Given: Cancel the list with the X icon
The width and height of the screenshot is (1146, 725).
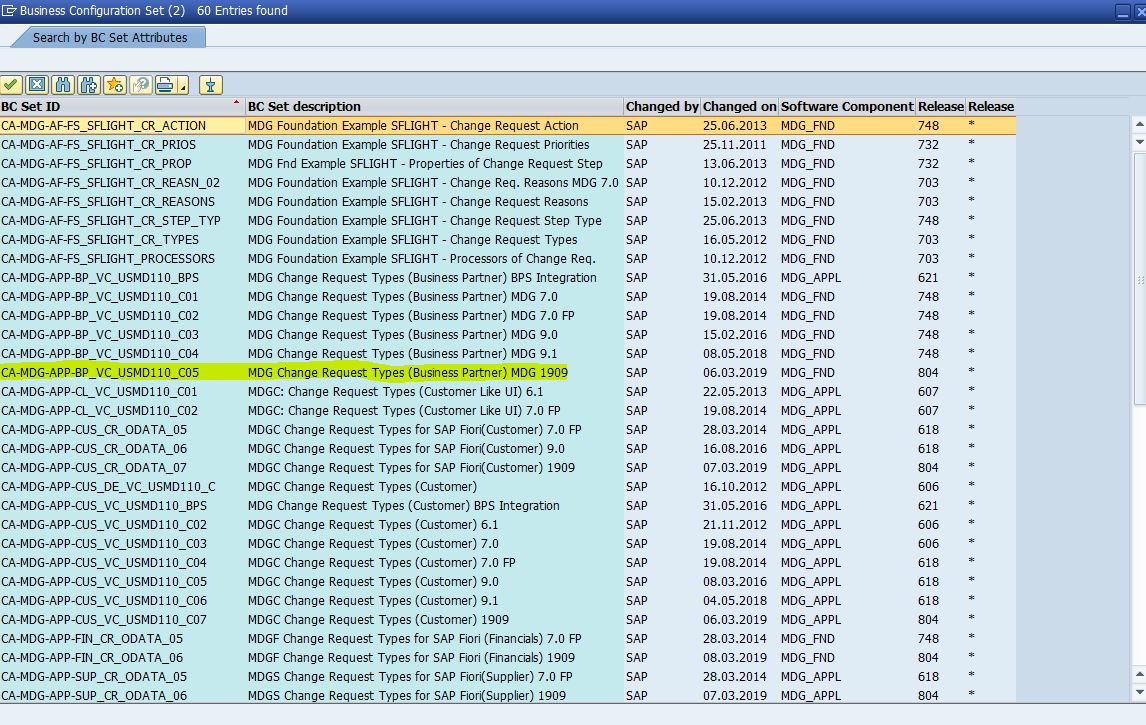Looking at the screenshot, I should click(x=36, y=85).
